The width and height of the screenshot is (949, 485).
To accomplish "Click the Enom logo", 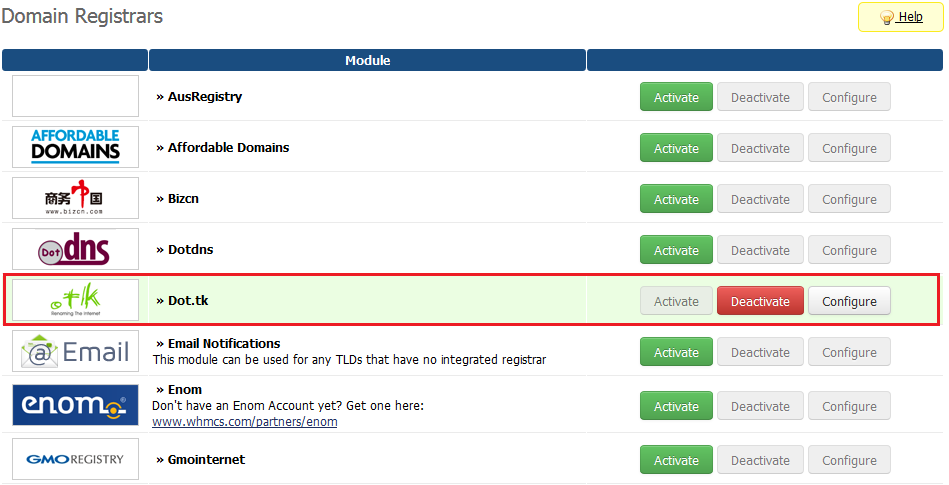I will 76,405.
